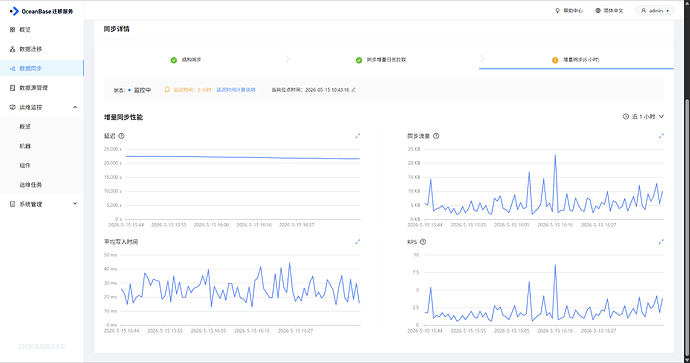
Task: Click the 运维监控 monitor icon in sidebar
Action: tap(12, 107)
